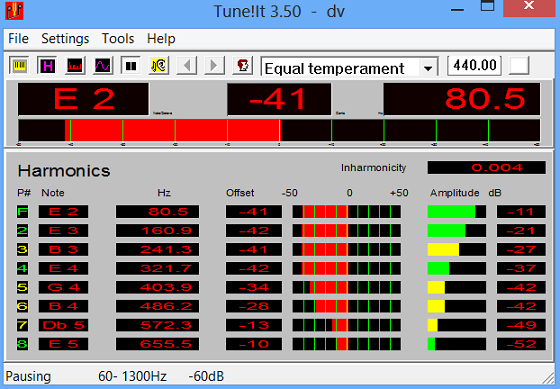Click the E 3 note cell

pos(63,230)
